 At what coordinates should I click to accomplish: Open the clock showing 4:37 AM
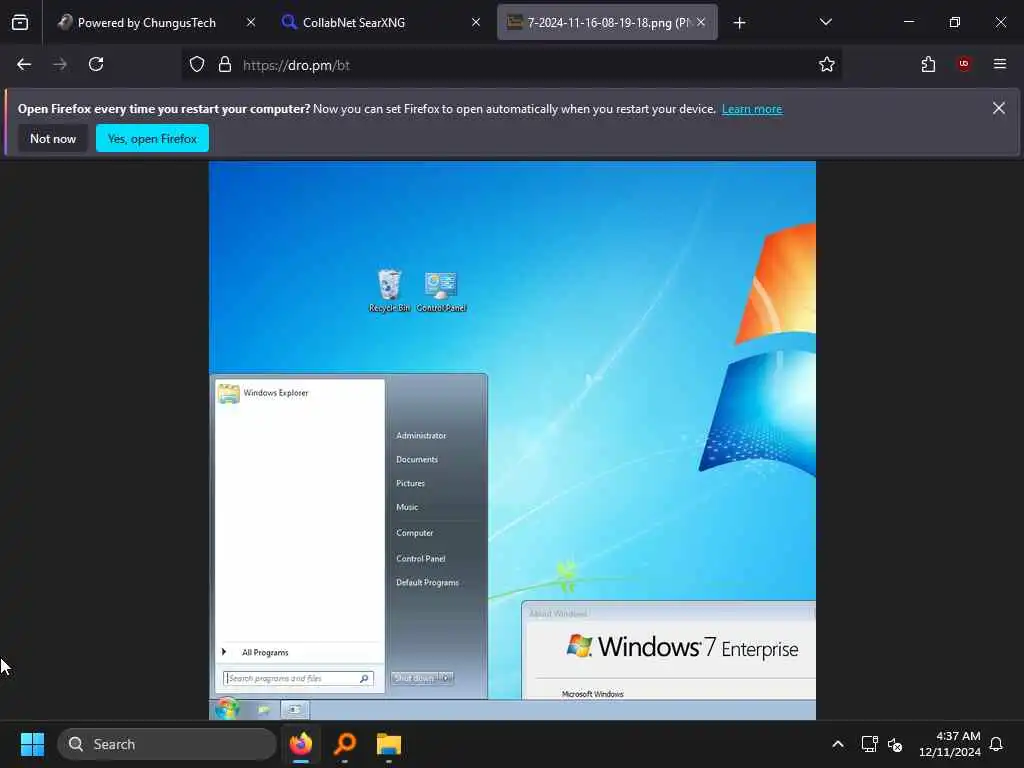949,744
